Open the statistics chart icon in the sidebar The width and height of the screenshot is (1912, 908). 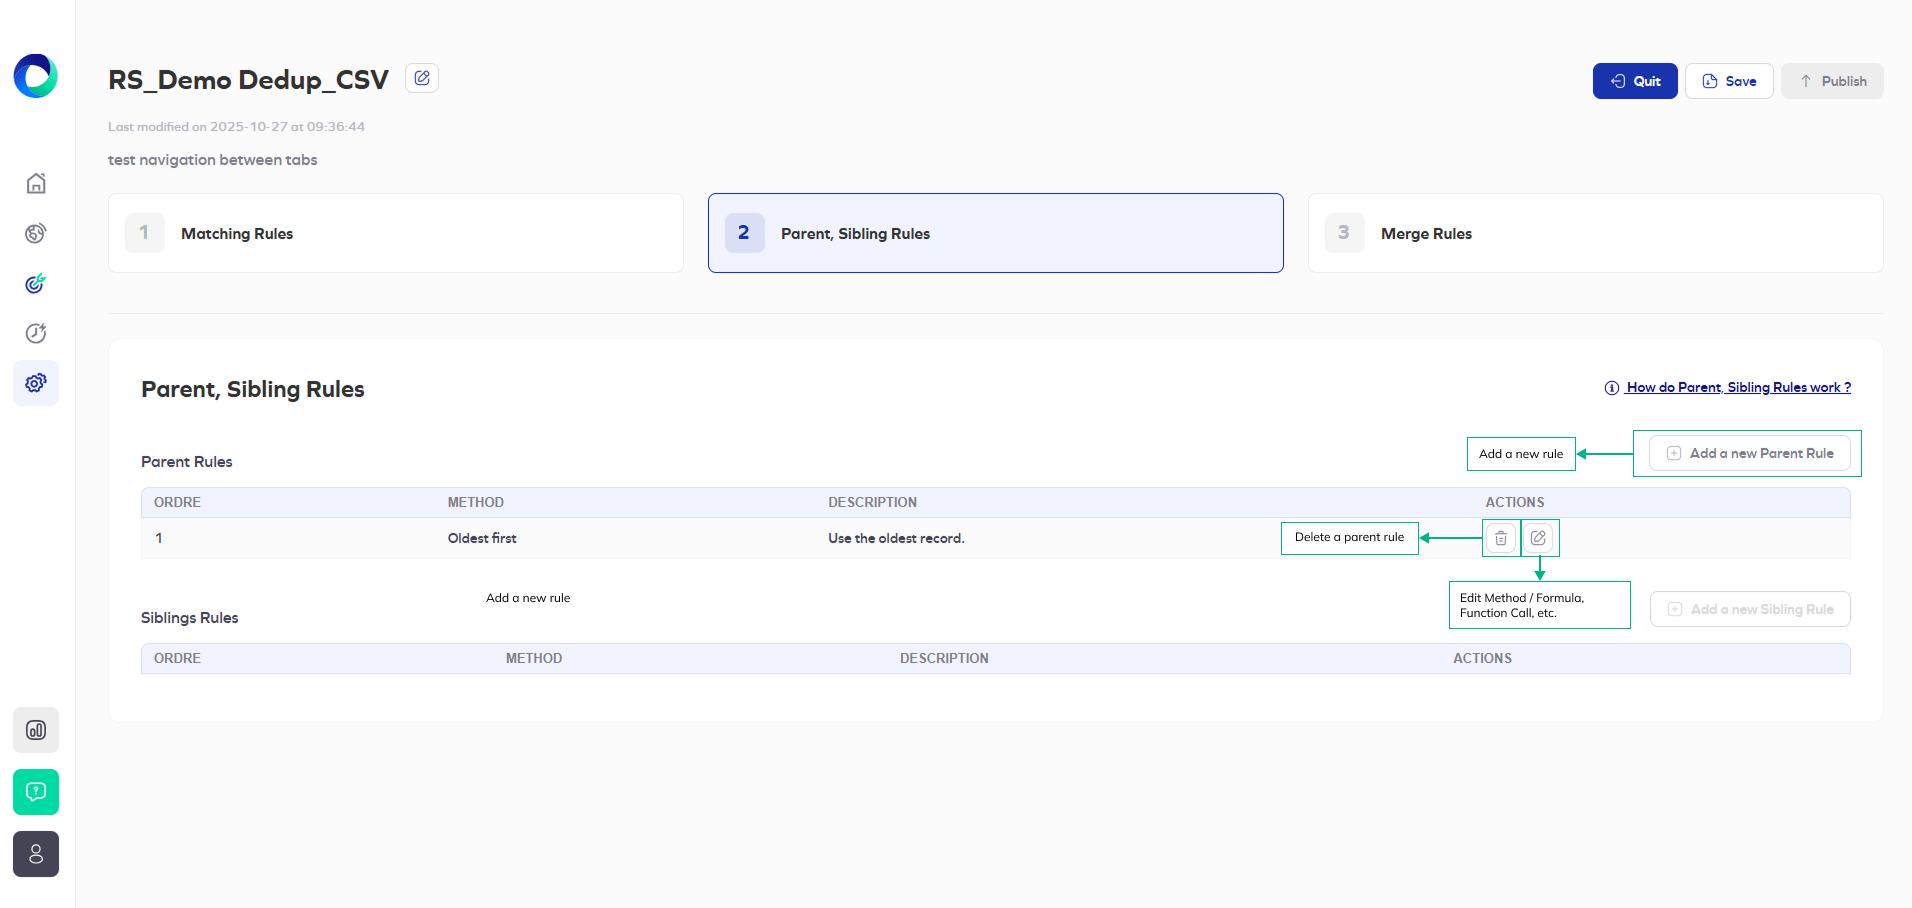pyautogui.click(x=36, y=730)
